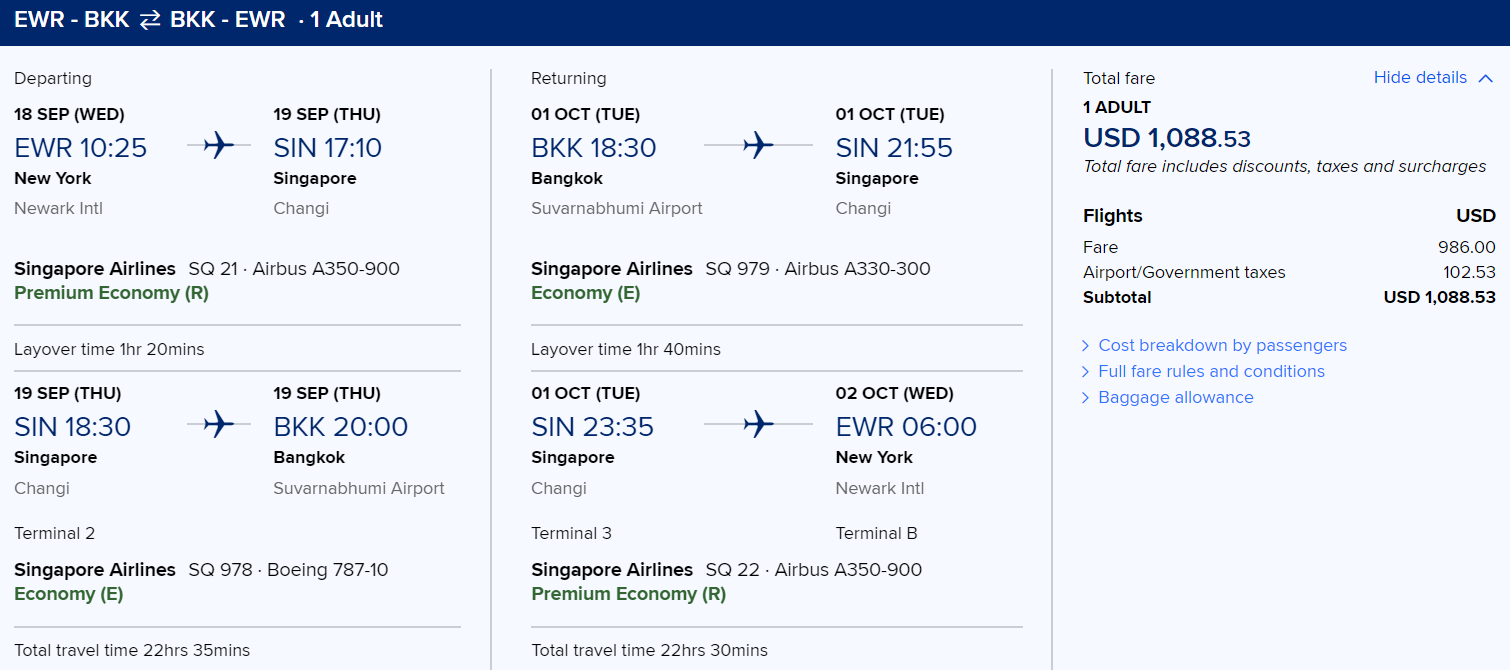Click the Premium Economy (R) label for SQ 22

tap(628, 594)
